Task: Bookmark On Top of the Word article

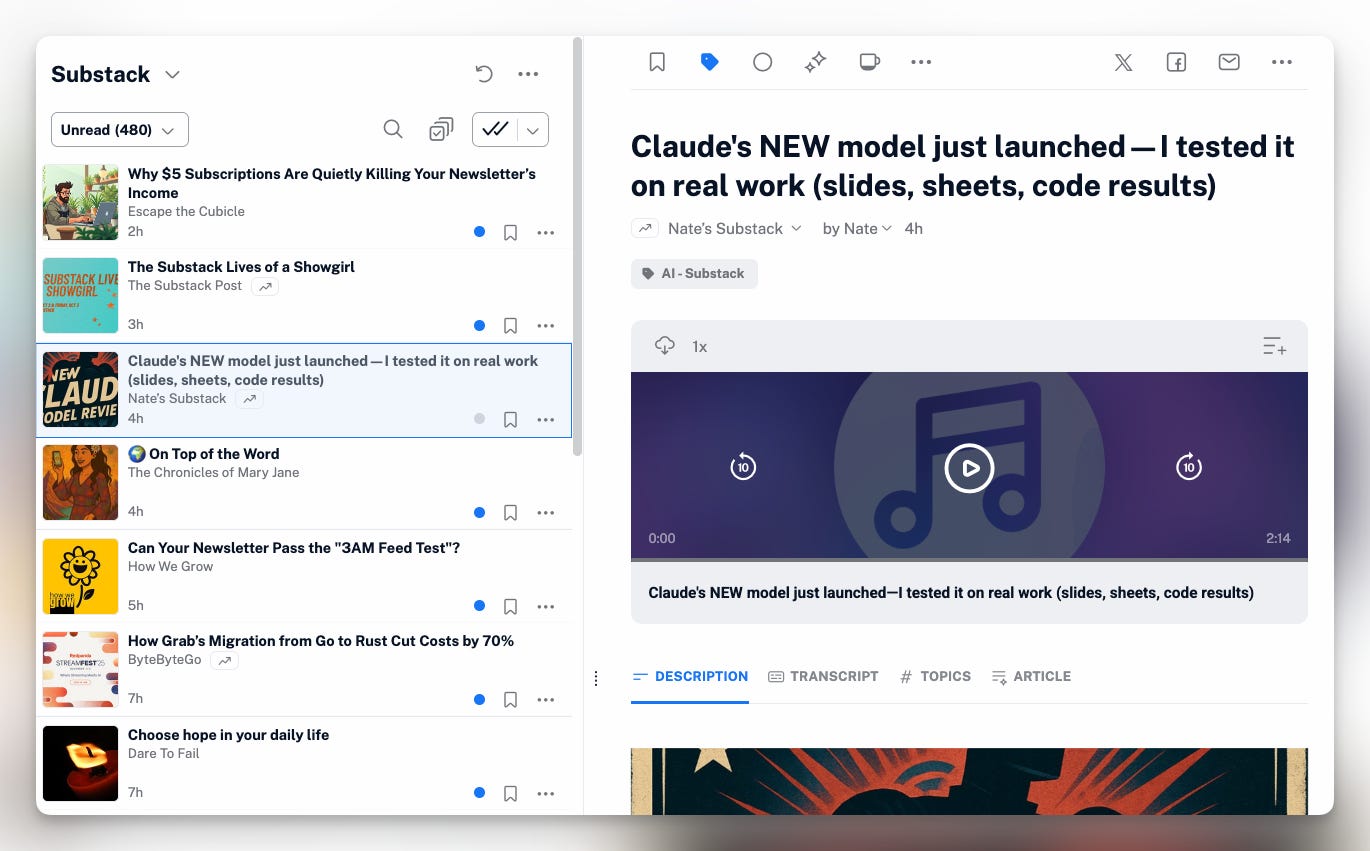Action: pyautogui.click(x=510, y=512)
